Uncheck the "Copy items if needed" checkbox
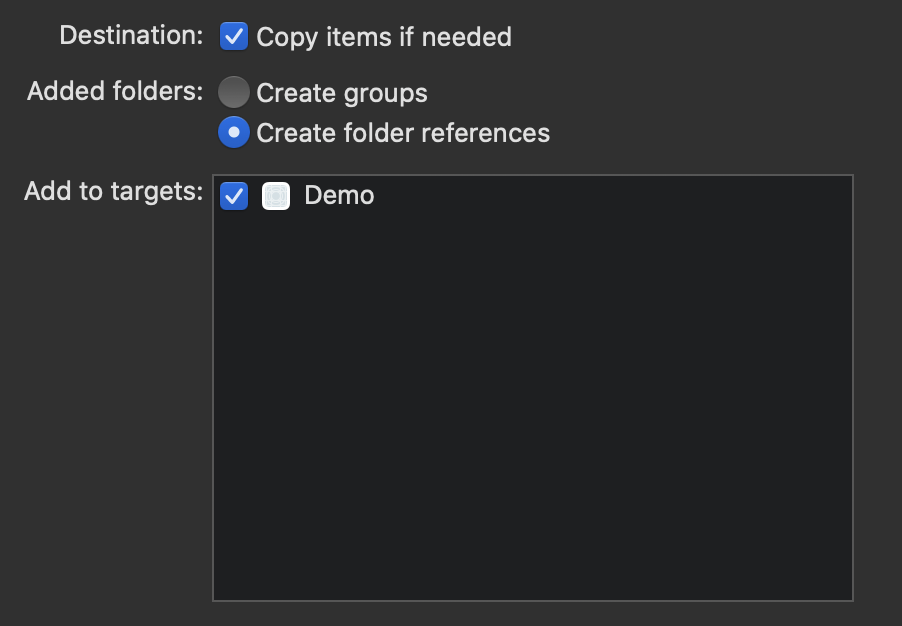This screenshot has height=626, width=902. click(x=234, y=37)
